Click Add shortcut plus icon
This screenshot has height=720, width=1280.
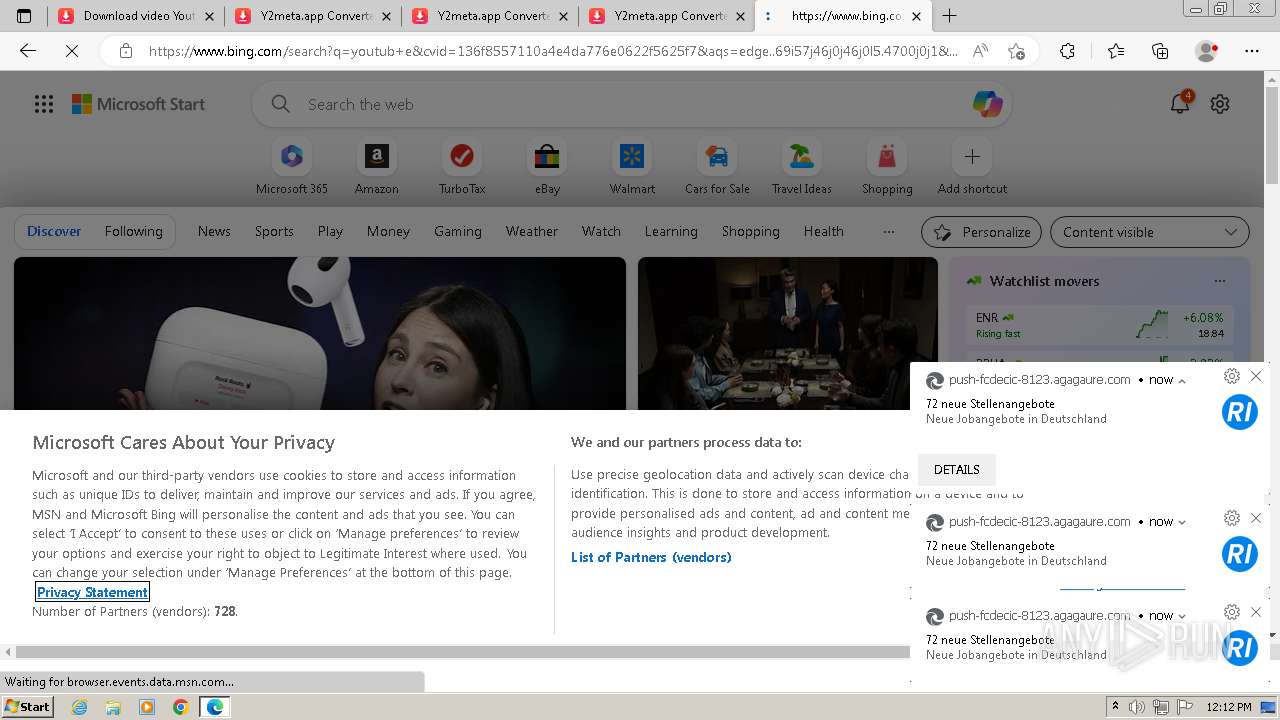click(972, 157)
